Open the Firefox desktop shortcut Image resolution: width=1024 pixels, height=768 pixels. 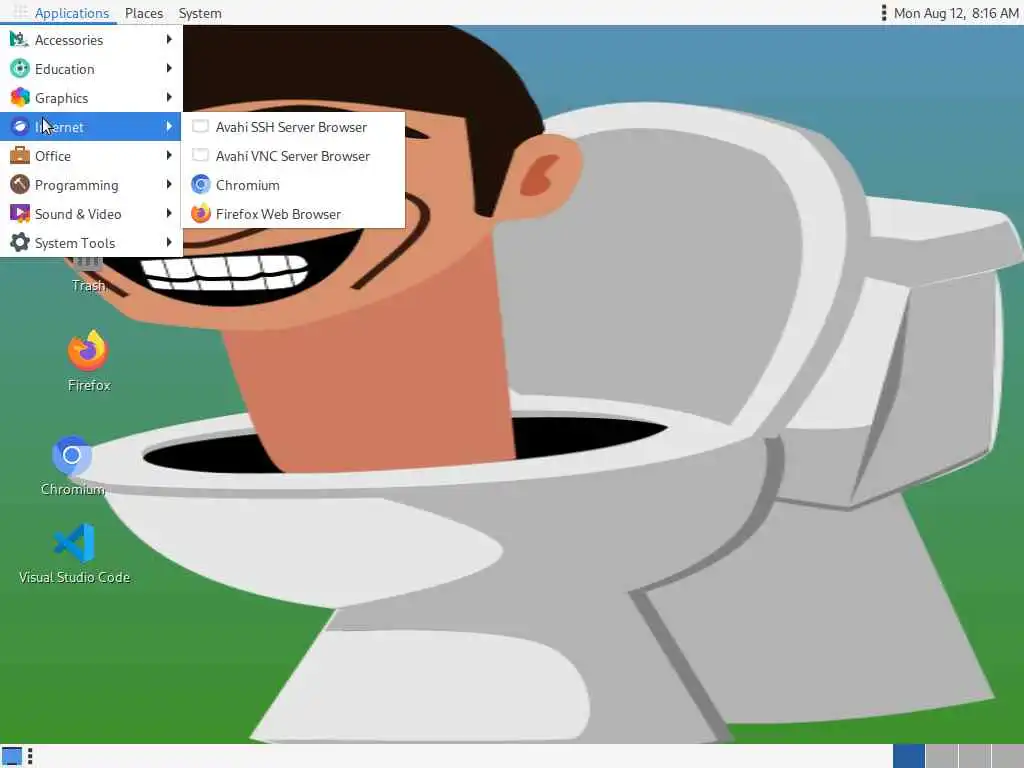[88, 361]
